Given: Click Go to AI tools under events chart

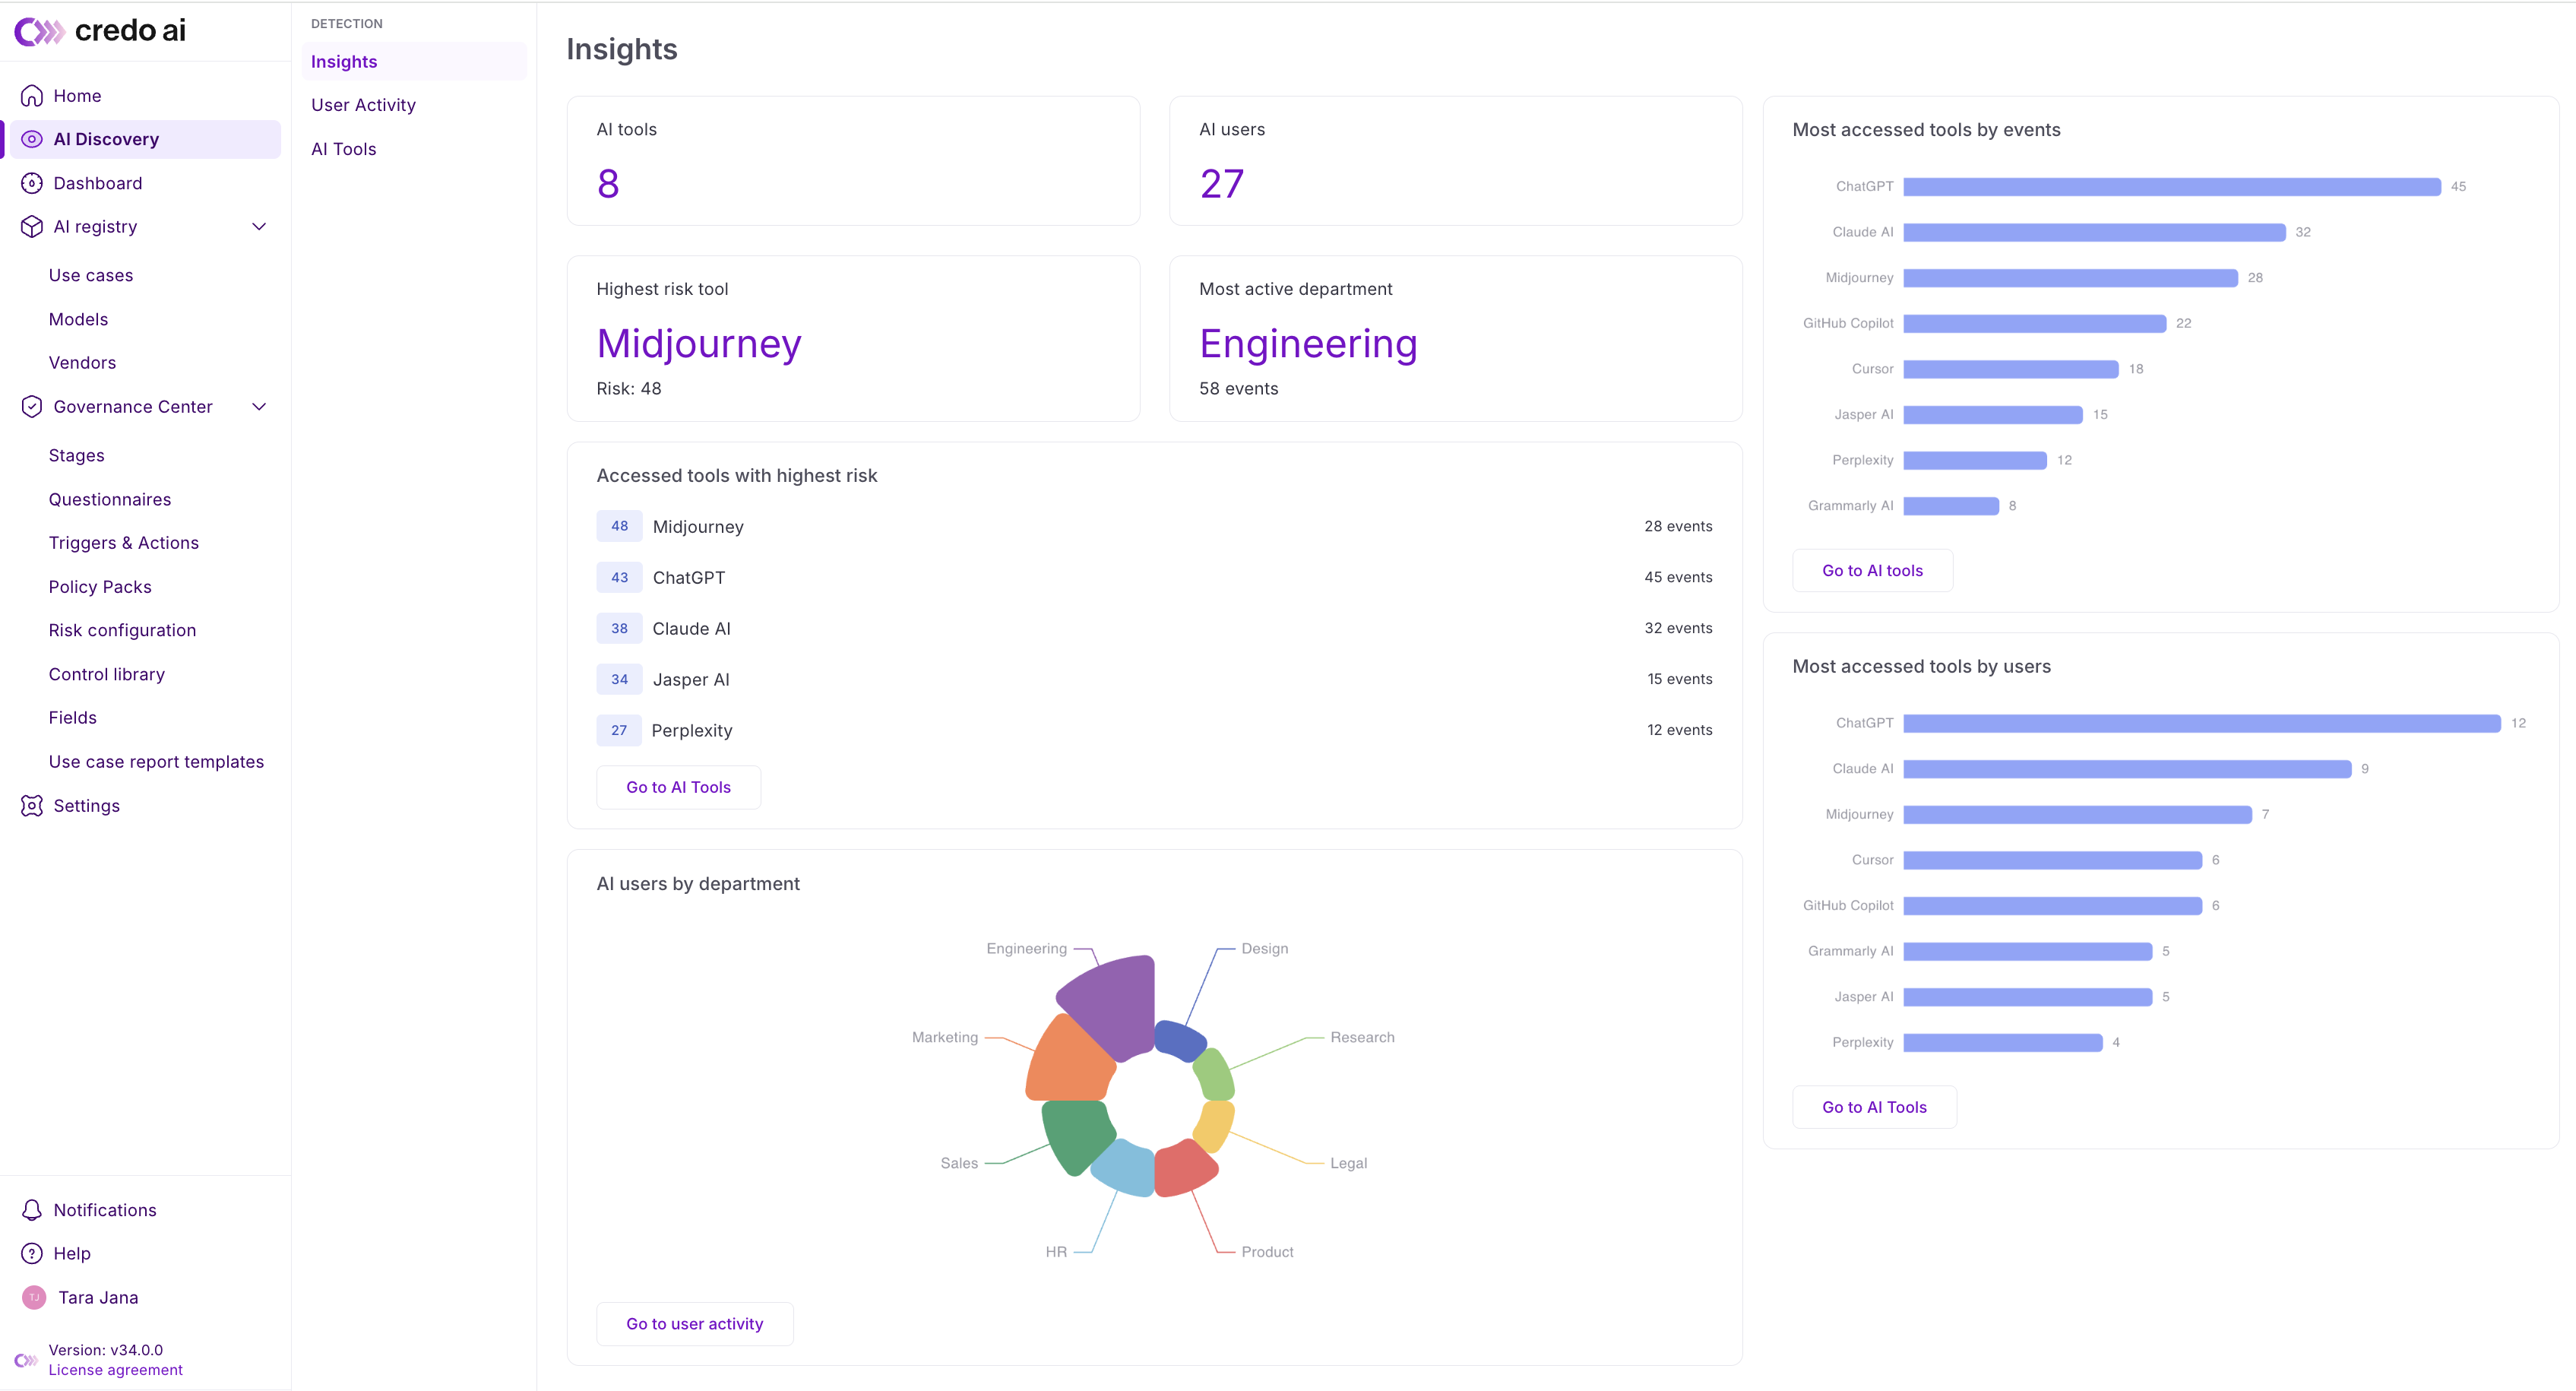Looking at the screenshot, I should pyautogui.click(x=1872, y=571).
